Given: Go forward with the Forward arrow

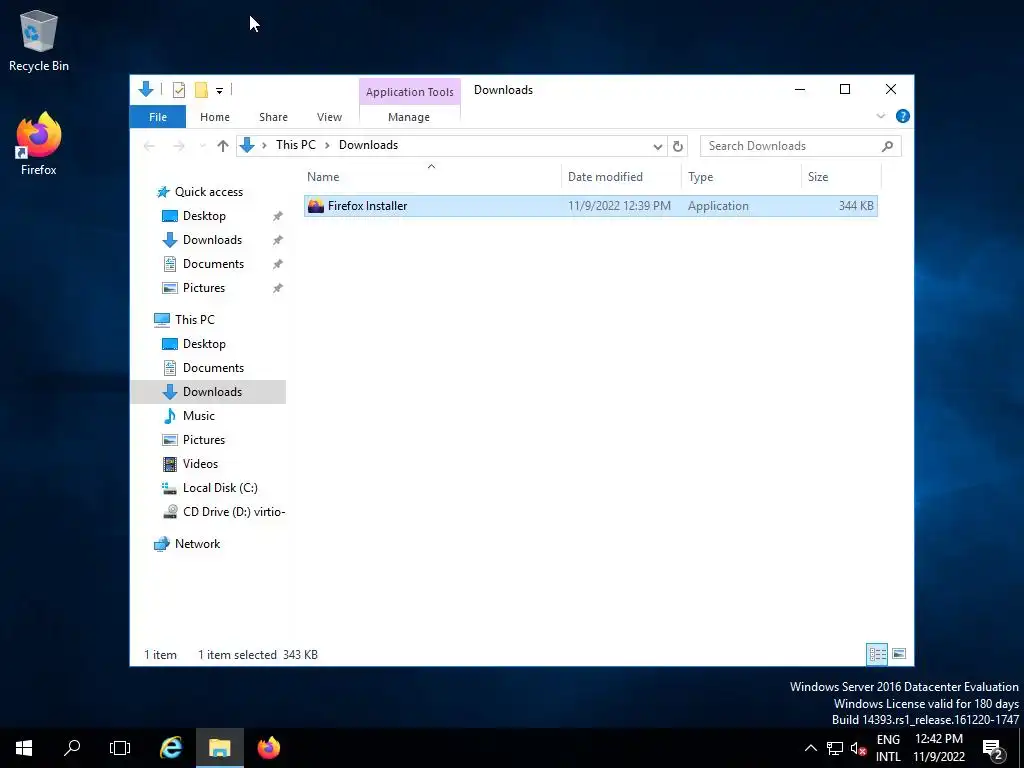Looking at the screenshot, I should 178,146.
